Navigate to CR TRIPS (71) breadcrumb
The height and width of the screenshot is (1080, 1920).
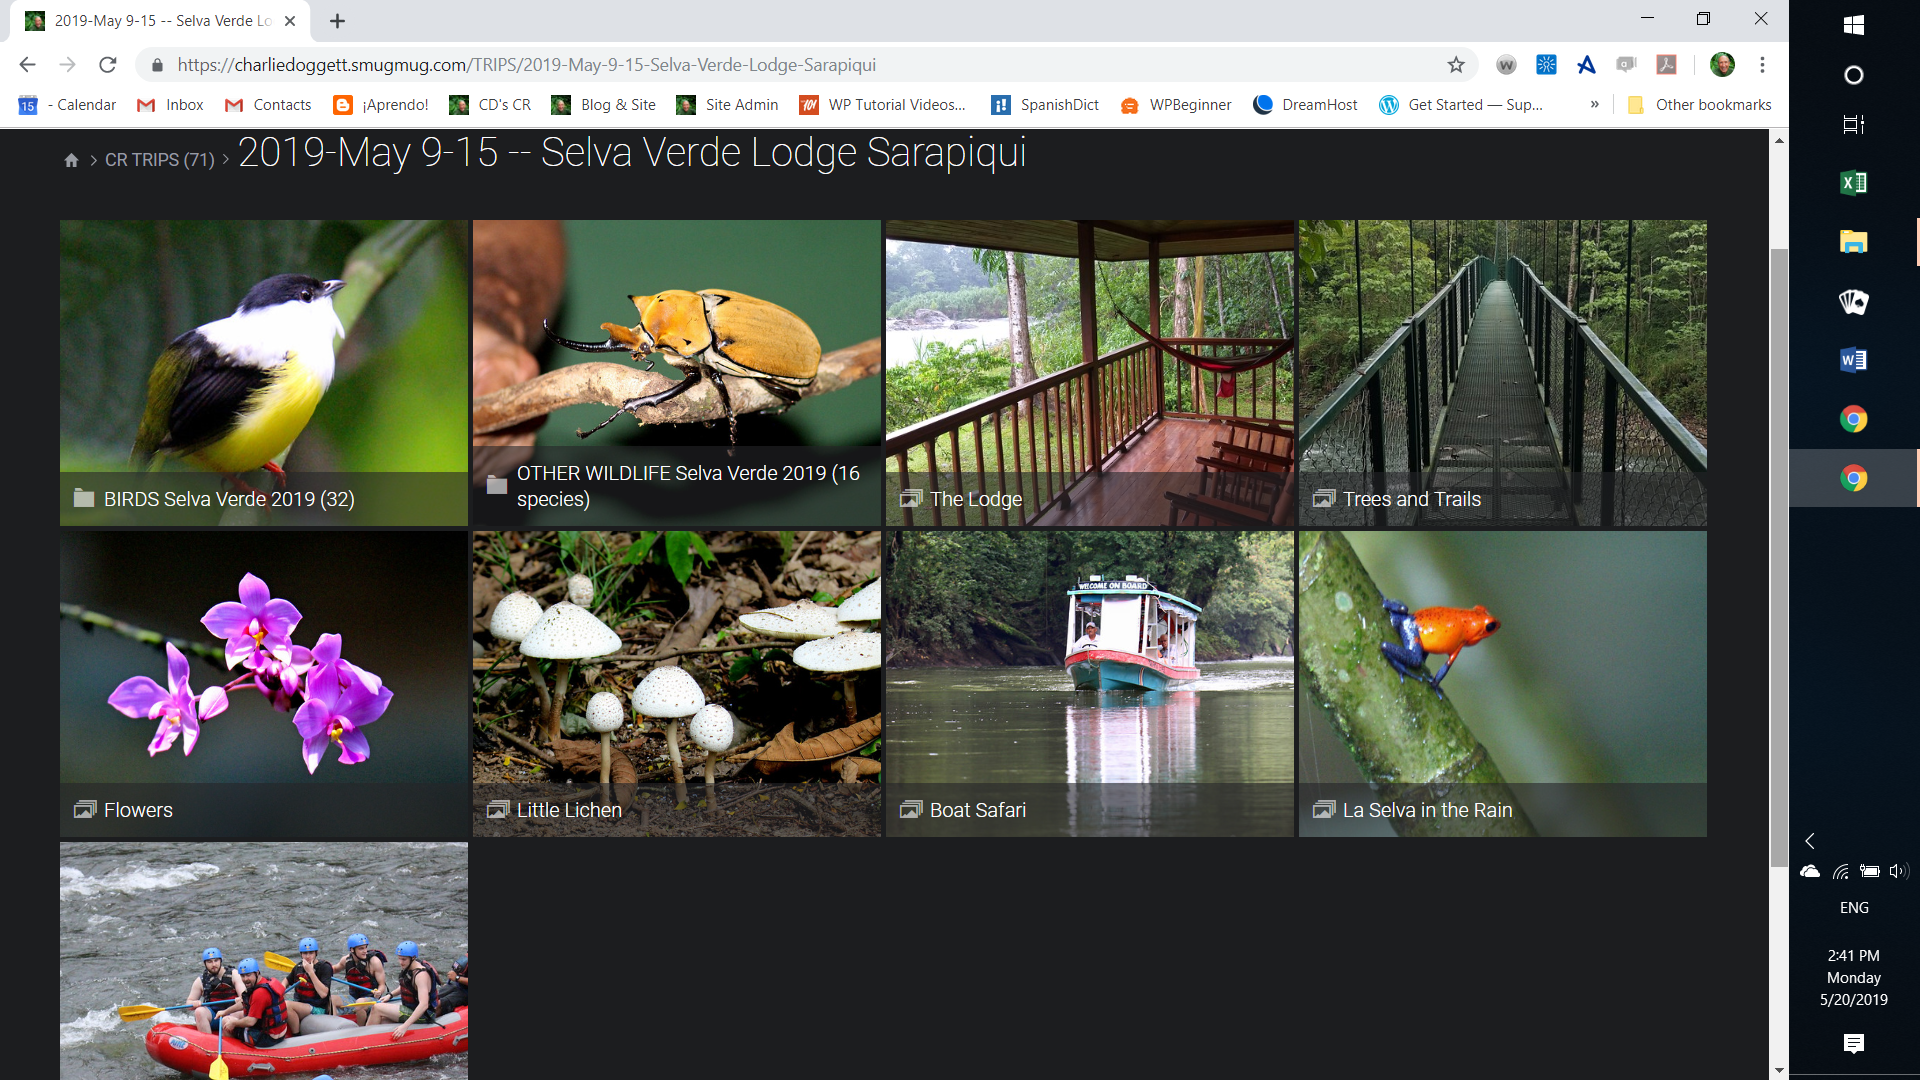(160, 160)
